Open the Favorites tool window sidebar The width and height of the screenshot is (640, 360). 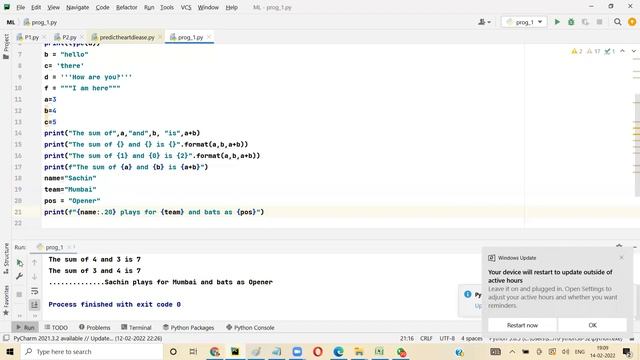(6, 300)
